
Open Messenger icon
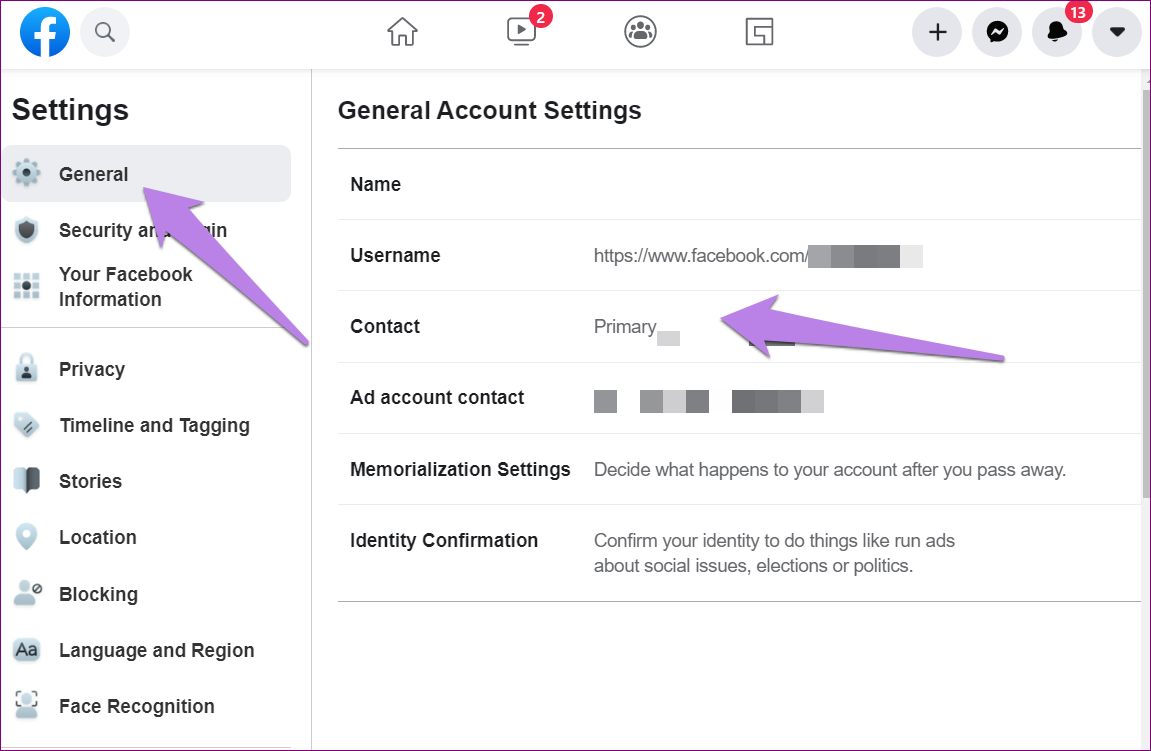click(997, 33)
